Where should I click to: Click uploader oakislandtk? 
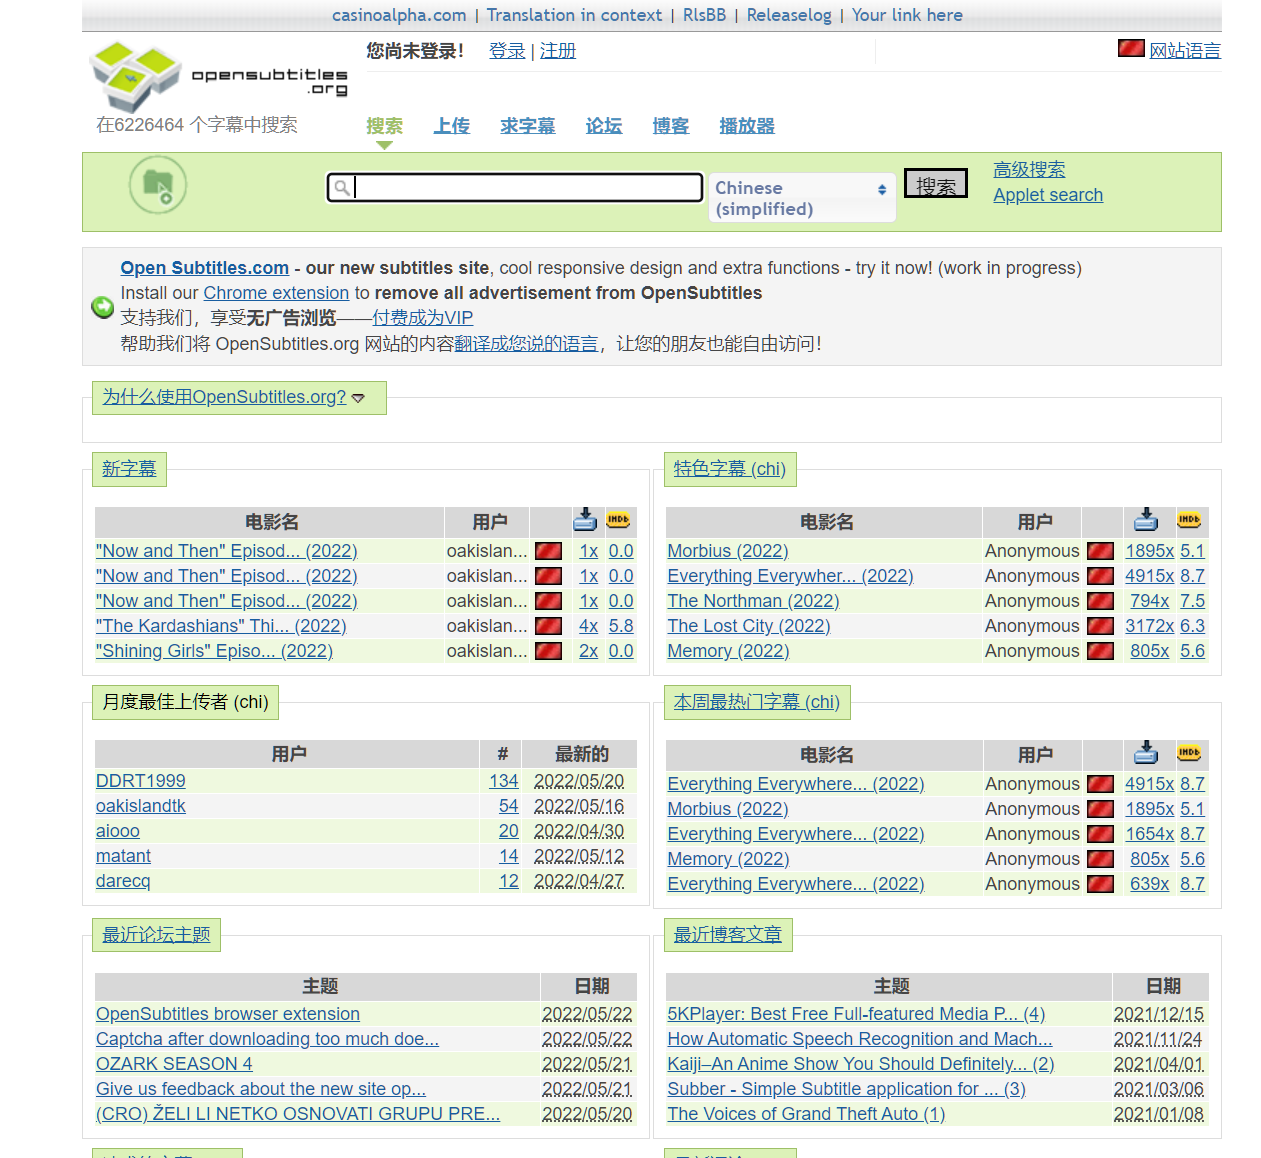click(x=141, y=806)
